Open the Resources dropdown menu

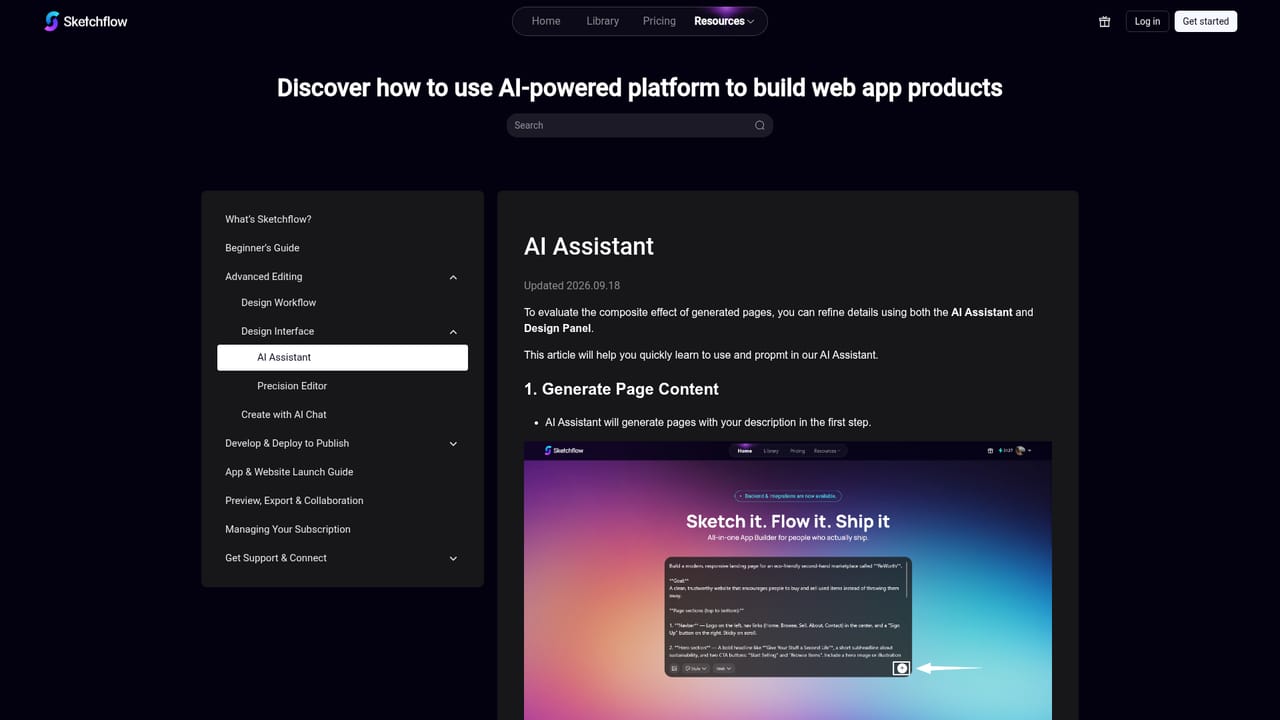(724, 21)
